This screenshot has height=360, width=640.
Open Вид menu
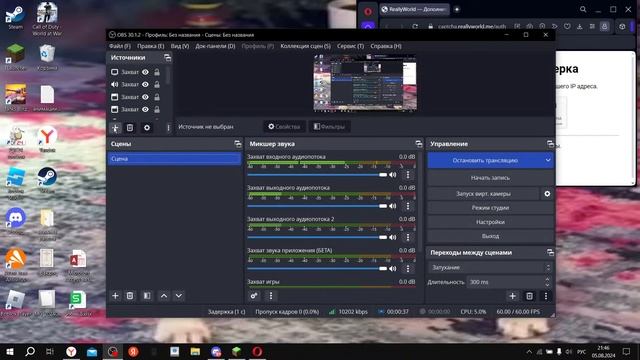pos(180,46)
